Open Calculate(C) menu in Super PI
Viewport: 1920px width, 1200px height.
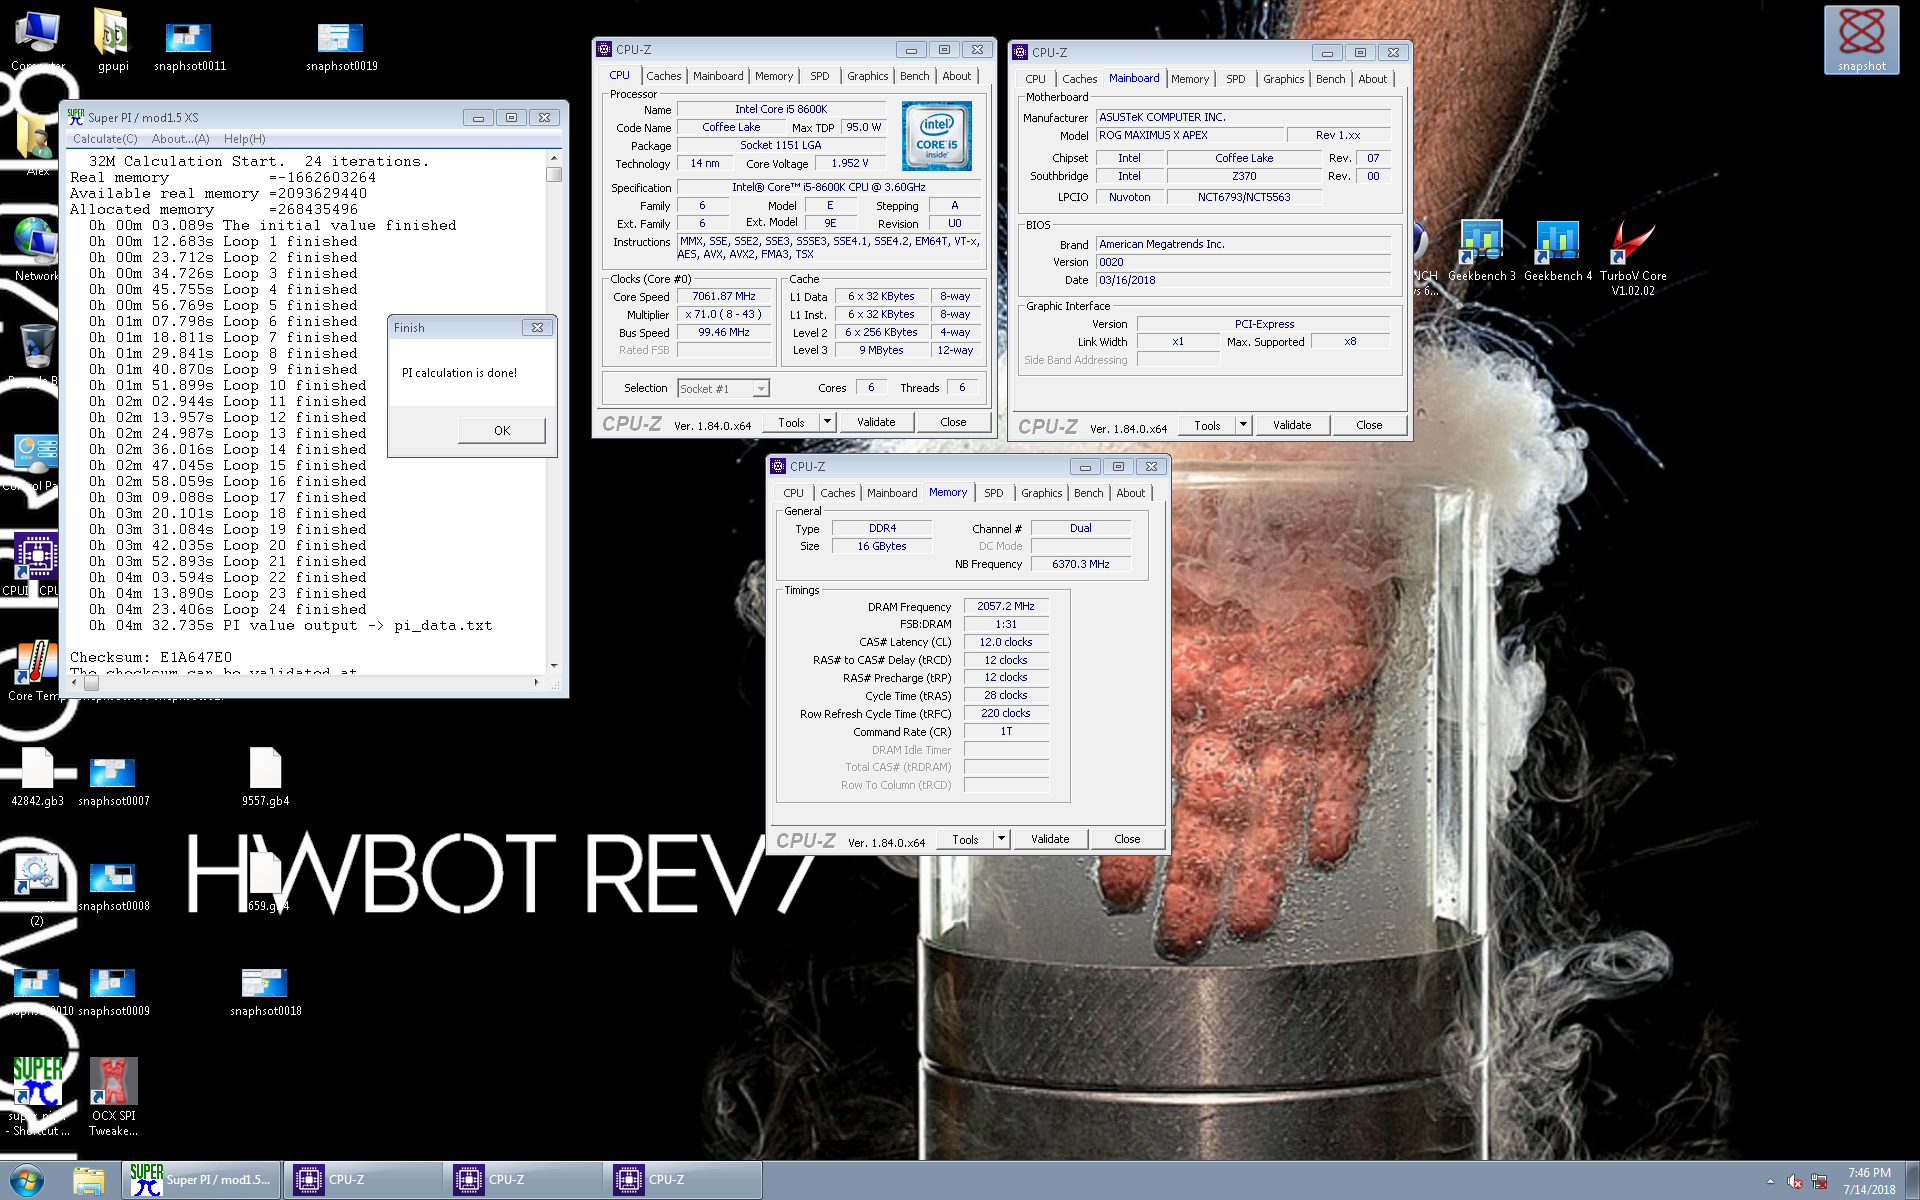(x=105, y=139)
